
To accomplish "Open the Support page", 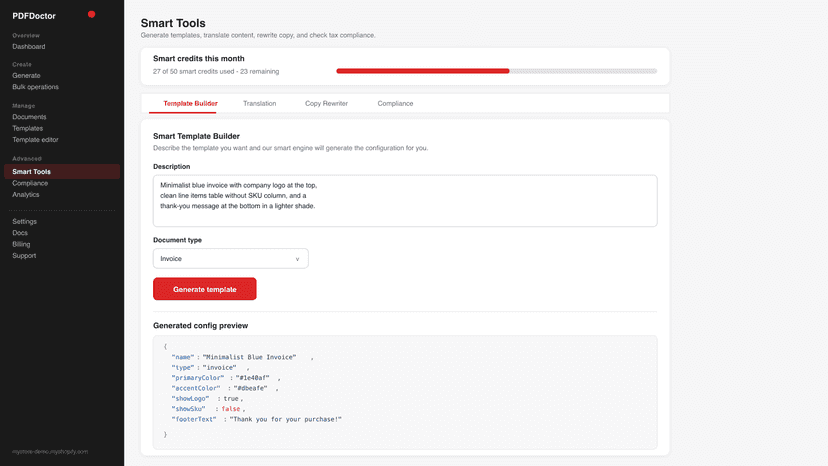I will click(24, 256).
